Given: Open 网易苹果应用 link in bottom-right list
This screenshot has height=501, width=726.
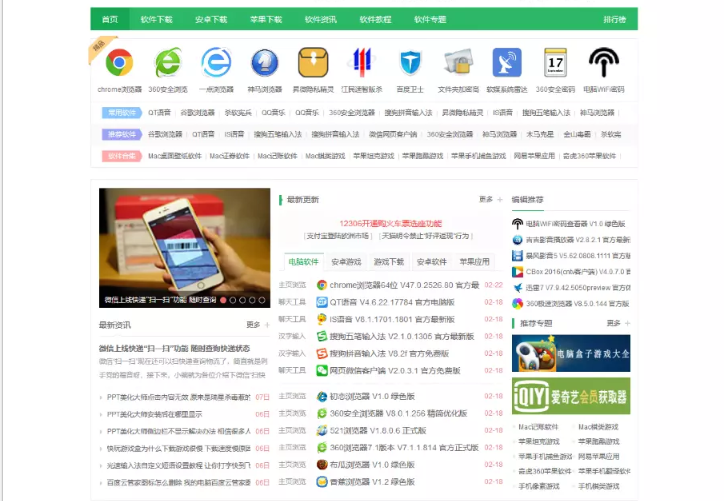Looking at the screenshot, I should coord(599,457).
